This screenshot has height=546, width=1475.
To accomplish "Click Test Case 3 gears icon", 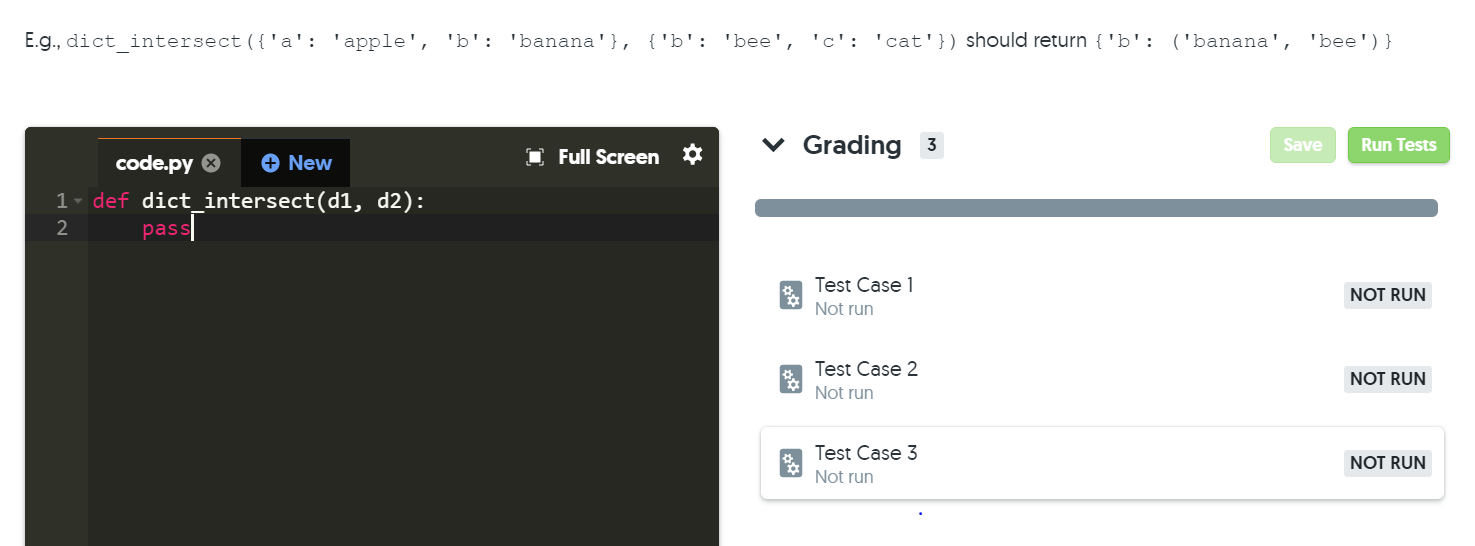I will tap(791, 464).
